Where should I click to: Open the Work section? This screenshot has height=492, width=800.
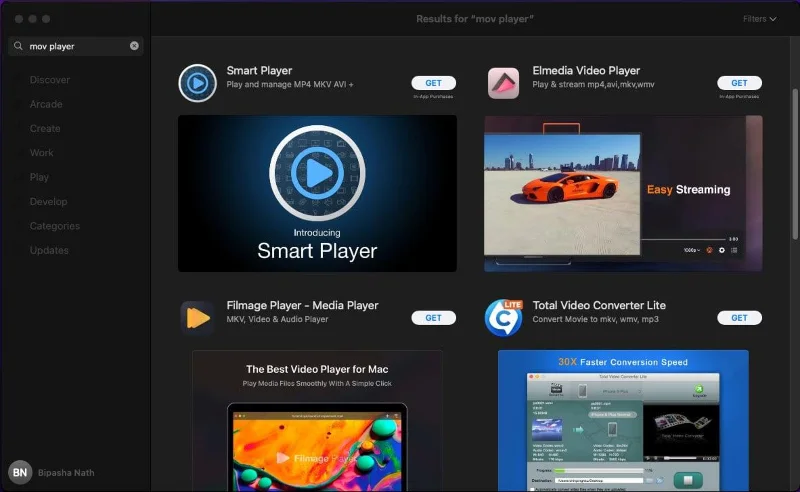click(41, 153)
